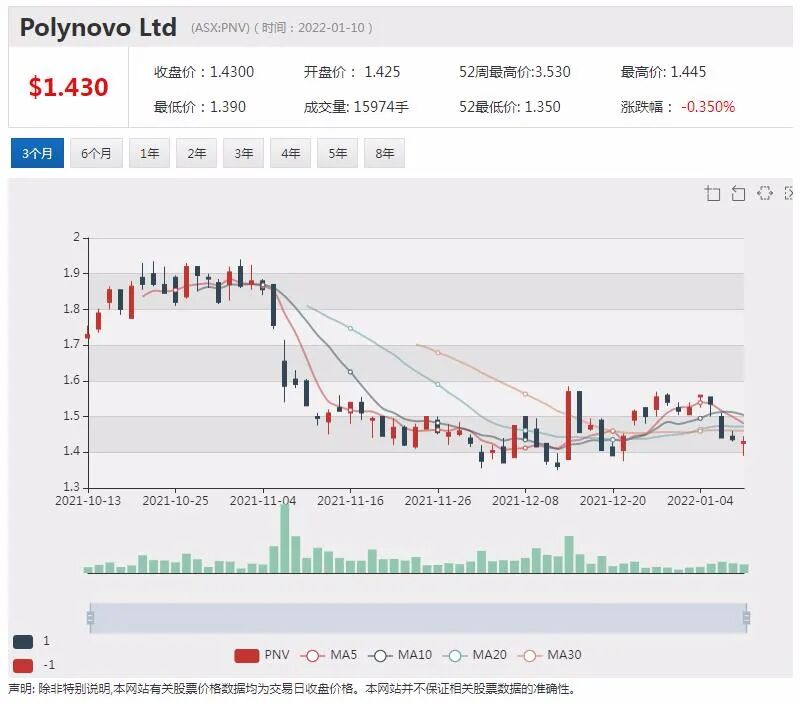Viewport: 801px width, 706px height.
Task: Select the 5年 range button
Action: (x=337, y=153)
